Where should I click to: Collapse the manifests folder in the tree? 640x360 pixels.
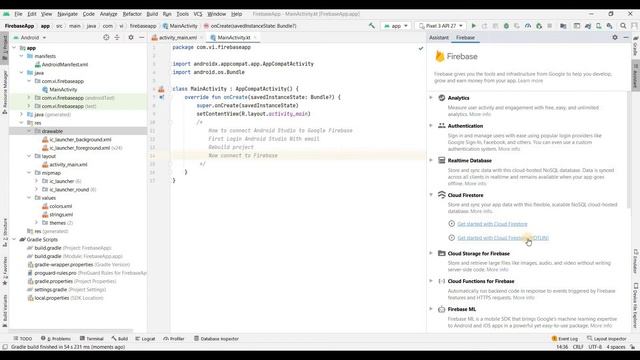22,56
